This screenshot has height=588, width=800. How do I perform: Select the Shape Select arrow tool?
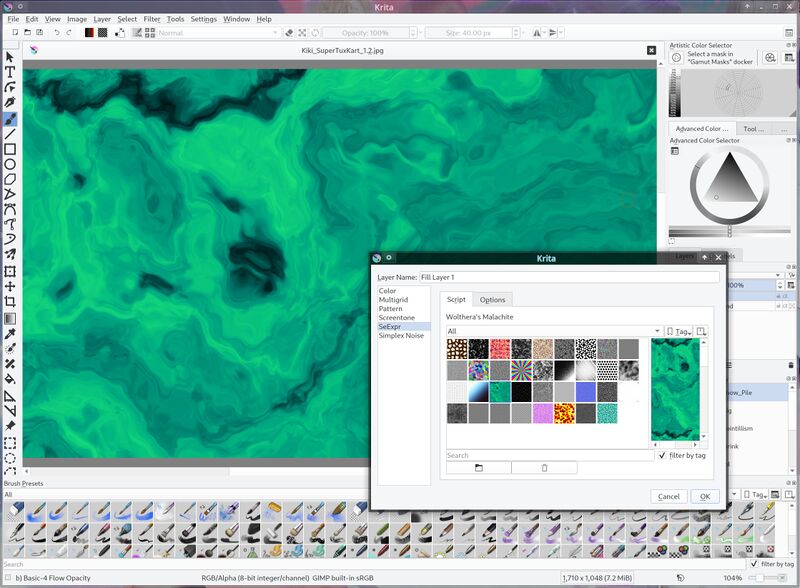pos(10,57)
